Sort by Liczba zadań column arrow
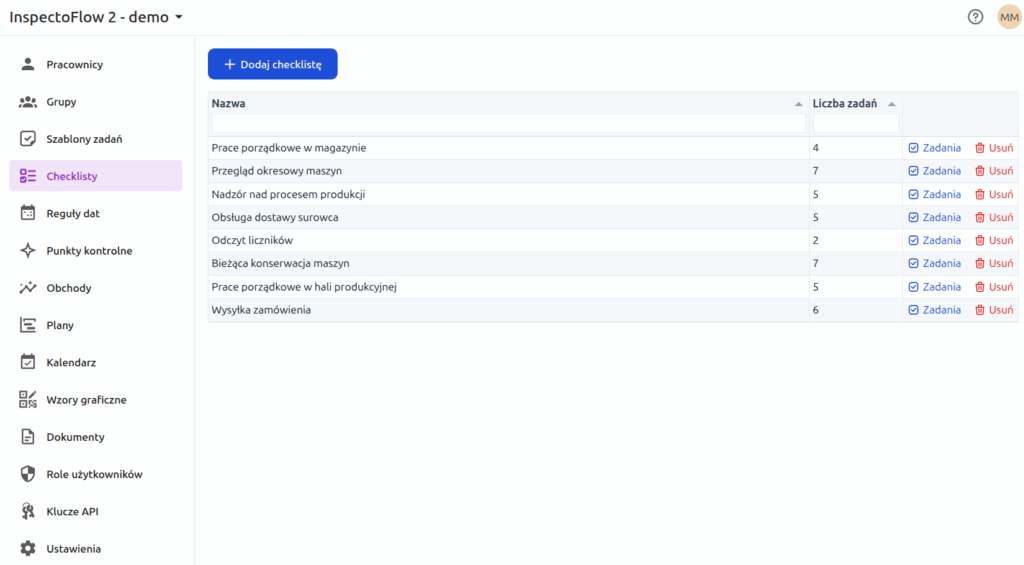 pyautogui.click(x=891, y=104)
